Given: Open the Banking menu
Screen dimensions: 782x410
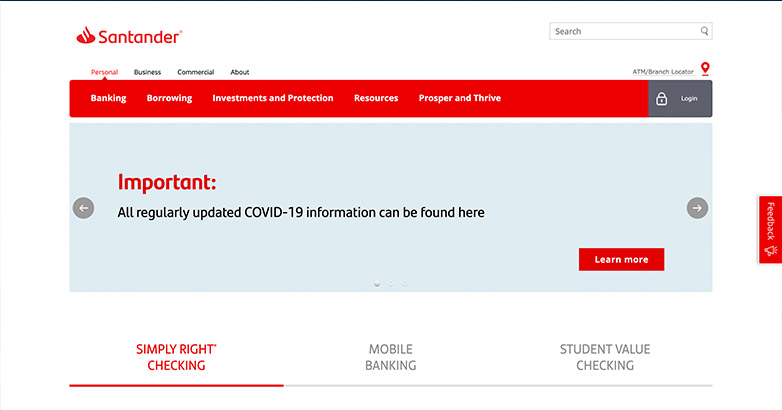Looking at the screenshot, I should [x=108, y=98].
